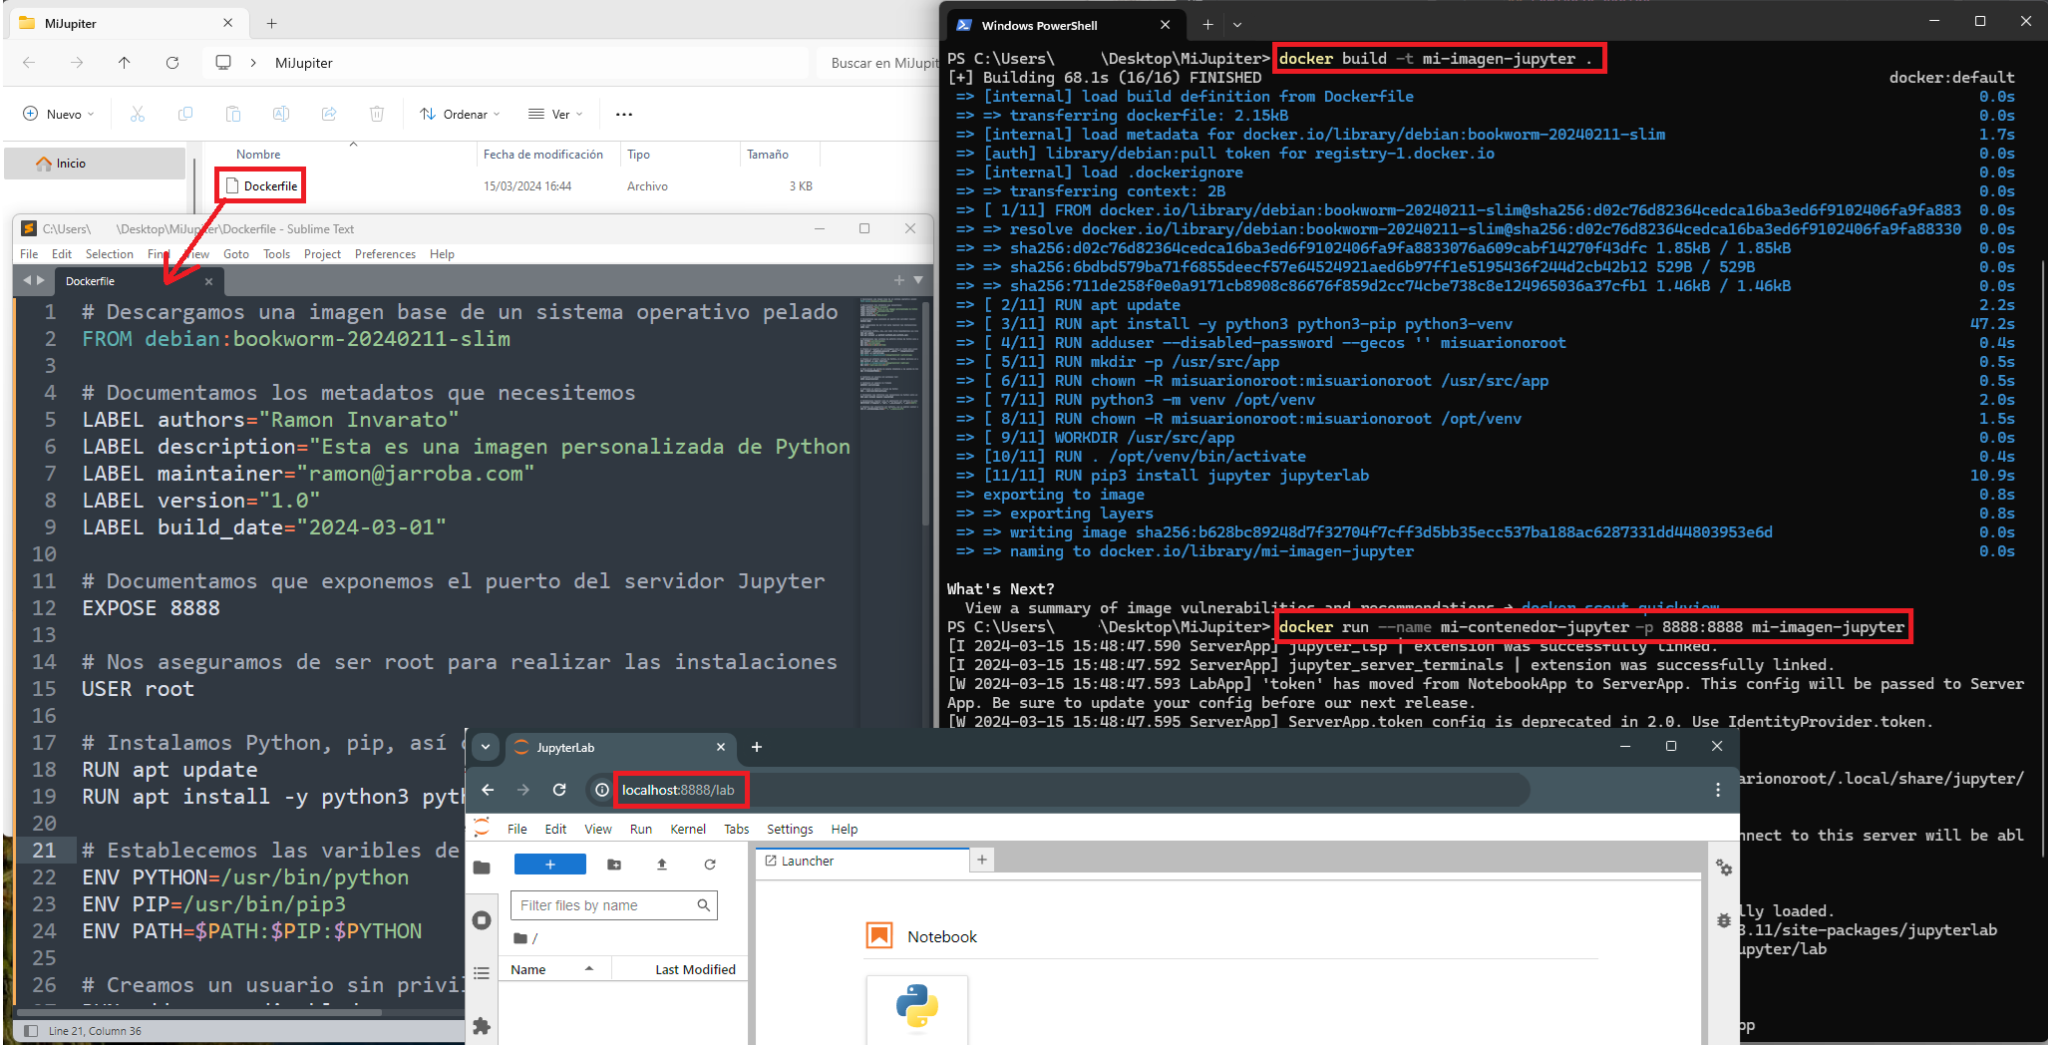2048x1045 pixels.
Task: Click the Paste clipboard icon in File Explorer
Action: click(x=233, y=114)
